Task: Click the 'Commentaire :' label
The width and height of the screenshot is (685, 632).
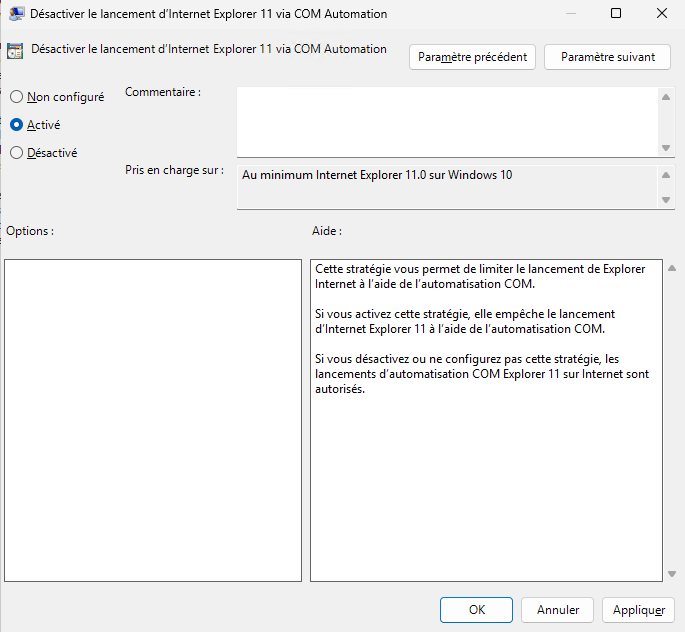Action: point(163,92)
